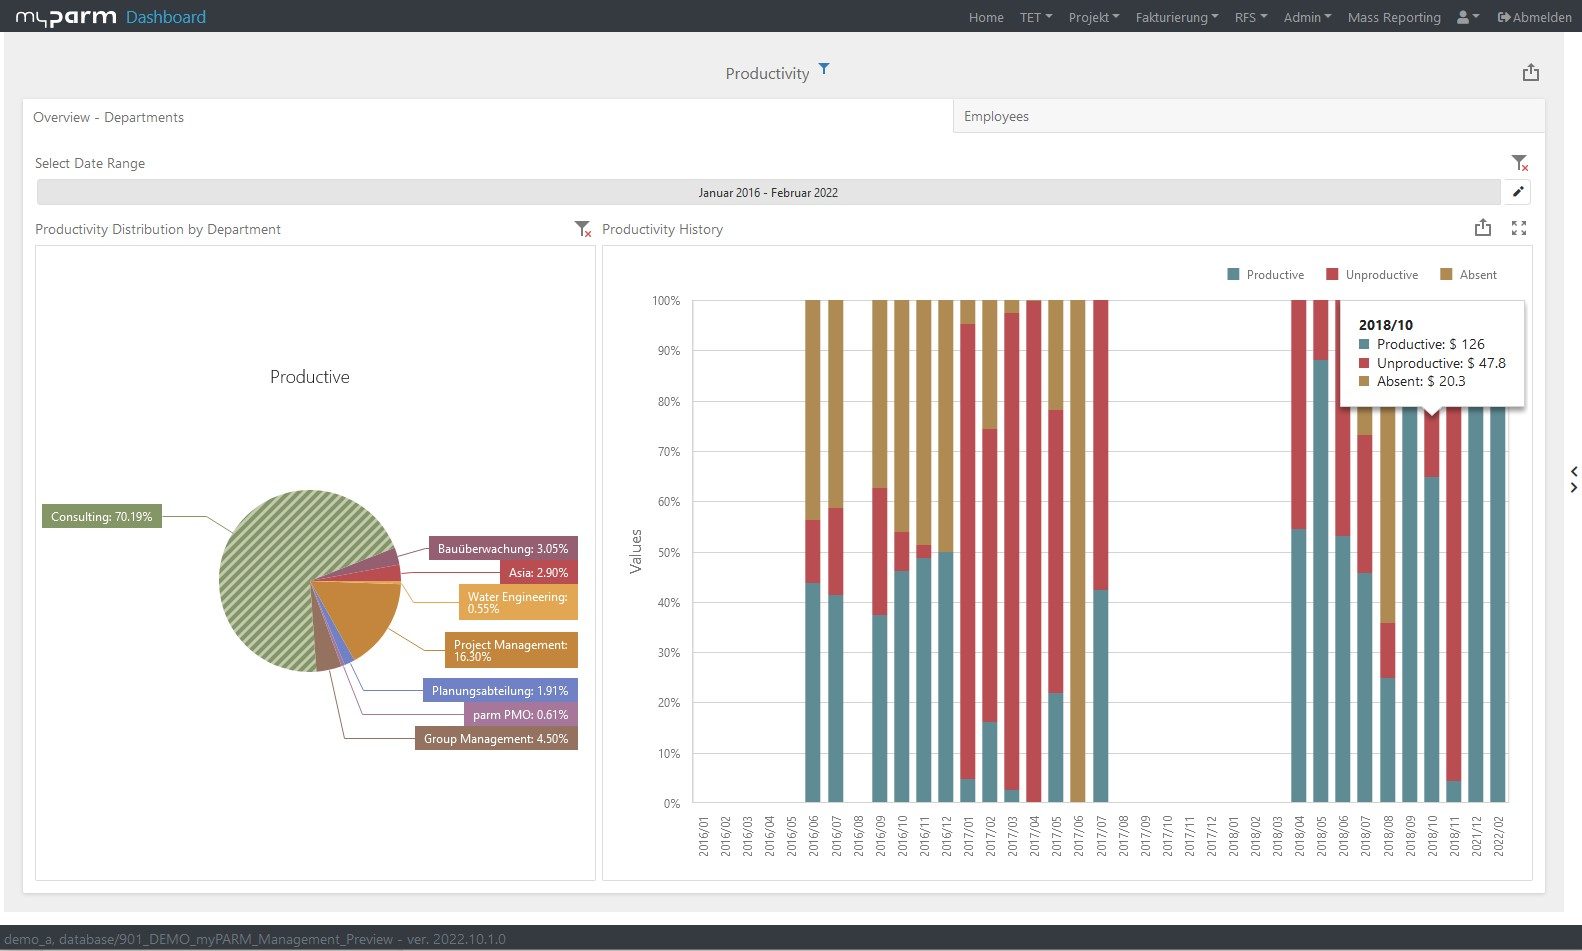Open the Admin dropdown menu
The width and height of the screenshot is (1582, 951).
[x=1307, y=17]
